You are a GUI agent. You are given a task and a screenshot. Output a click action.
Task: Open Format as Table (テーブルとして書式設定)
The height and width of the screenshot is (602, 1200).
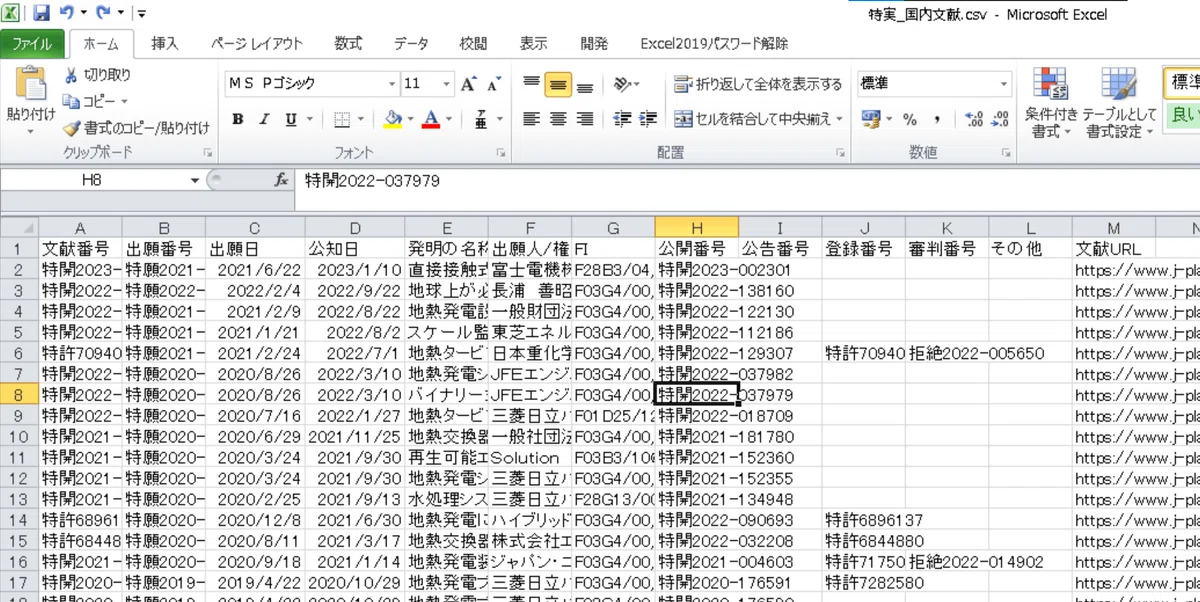[x=1120, y=104]
